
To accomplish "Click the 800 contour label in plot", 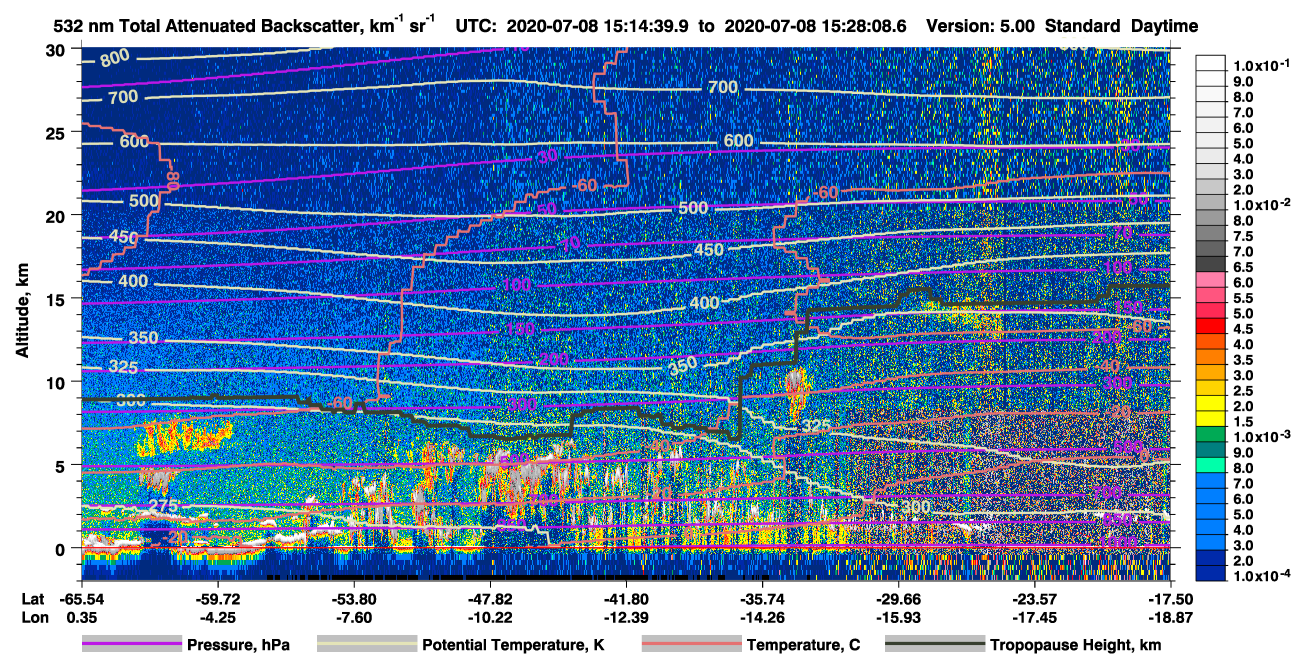I will 114,58.
